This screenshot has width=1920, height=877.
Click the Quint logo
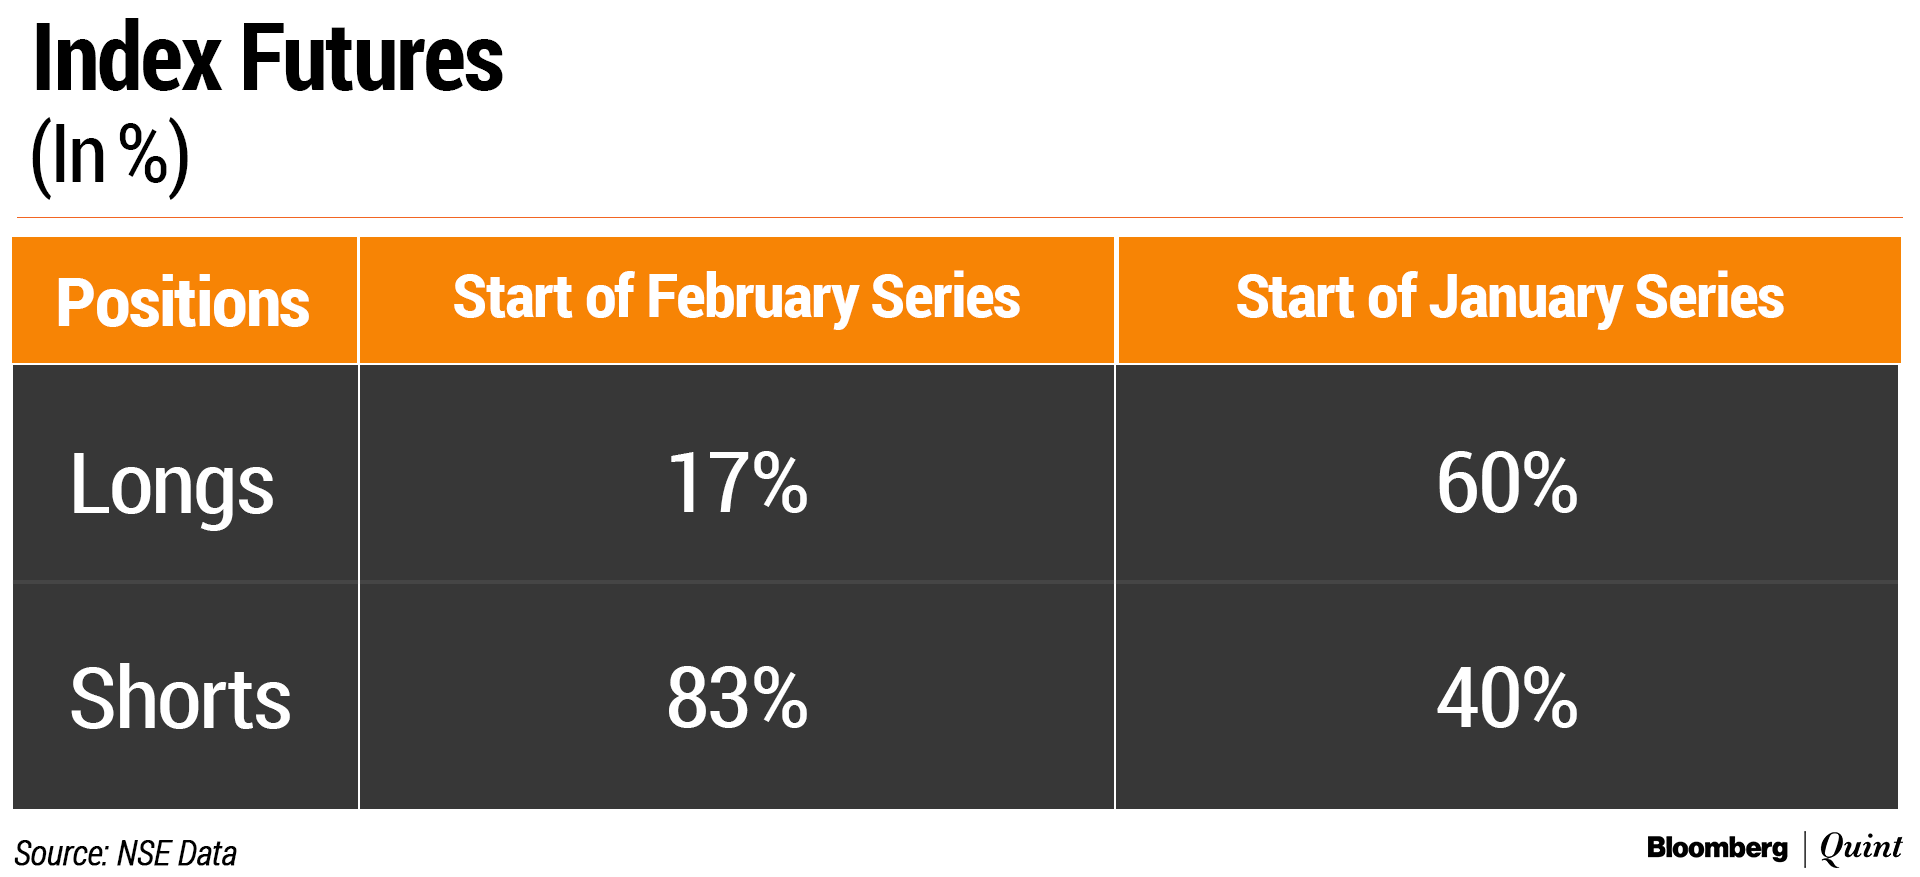pos(1860,847)
